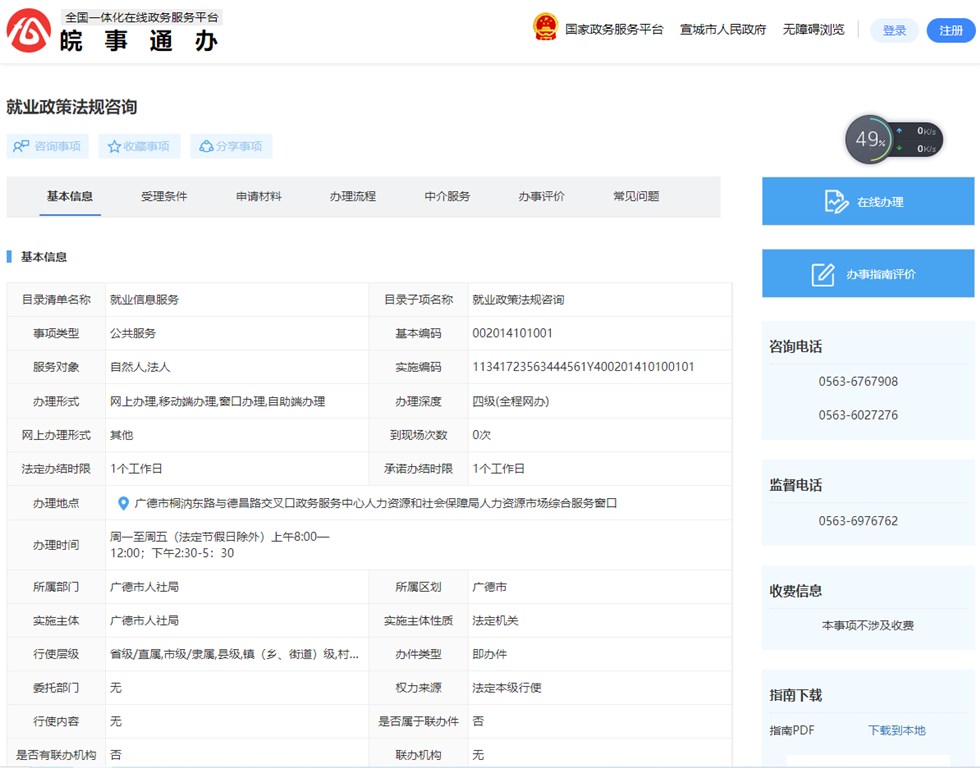Click the 办事指南评价 edit icon
This screenshot has width=980, height=768.
pyautogui.click(x=823, y=274)
